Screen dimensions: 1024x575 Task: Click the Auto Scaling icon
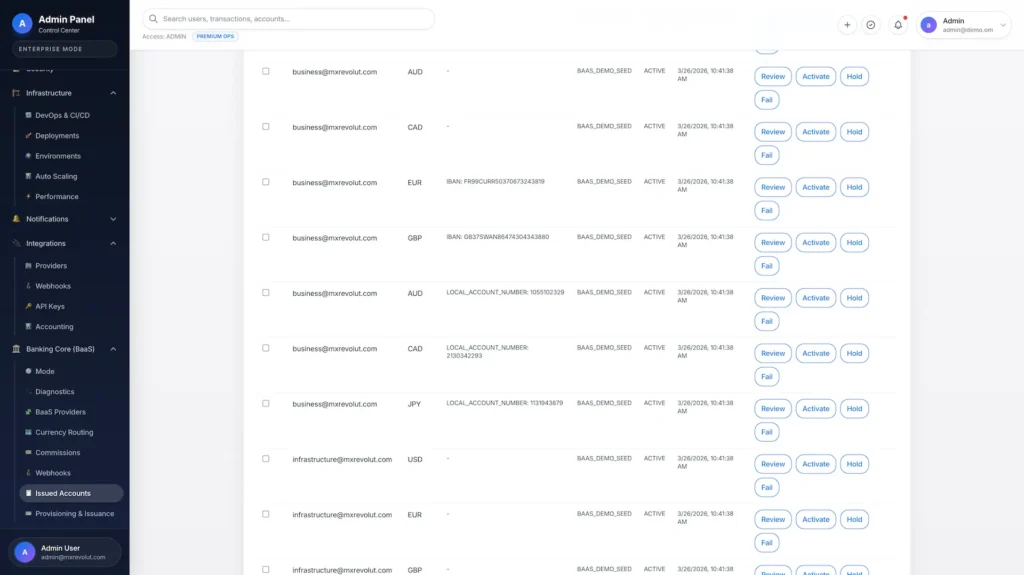28,176
